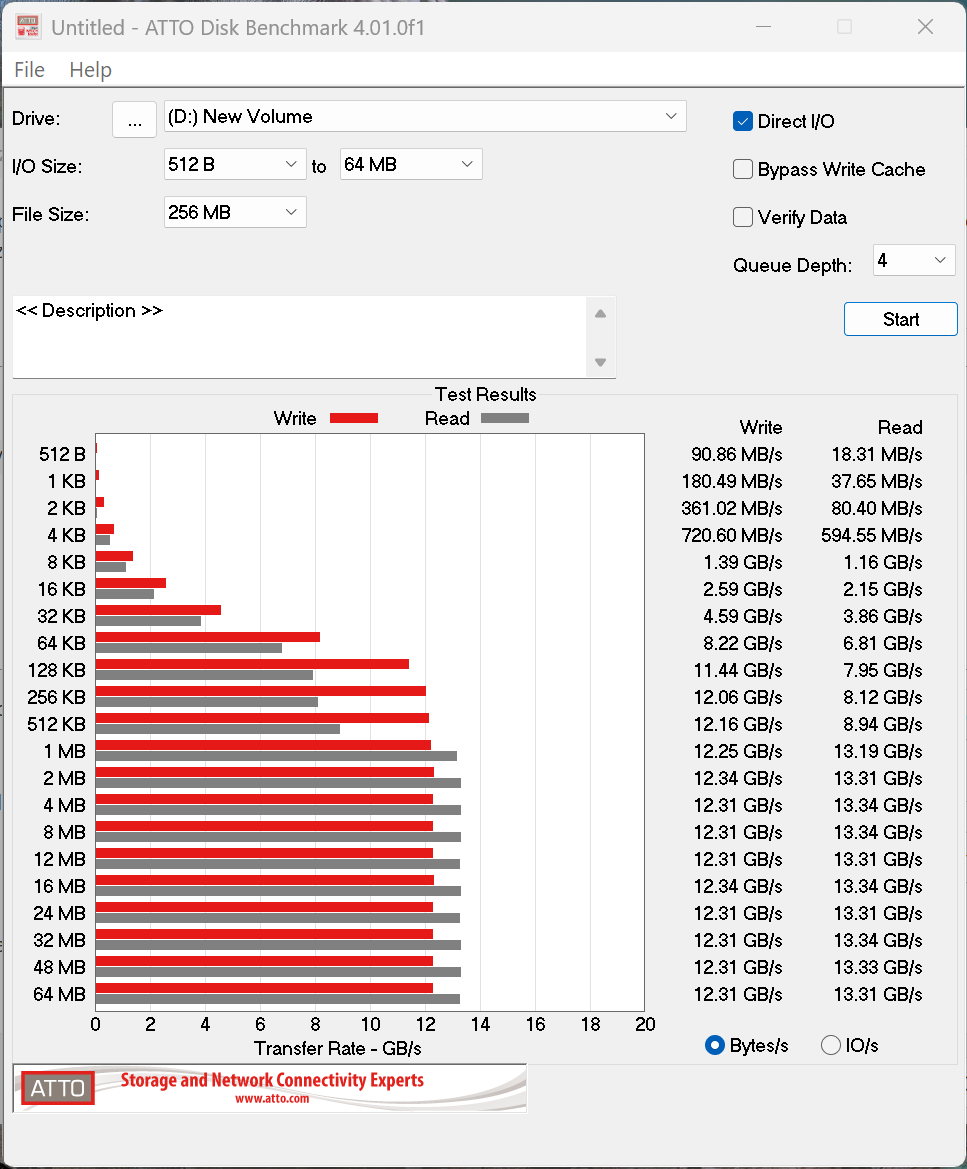967x1169 pixels.
Task: Open the minimum I/O Size 512 B dropdown
Action: coord(235,164)
